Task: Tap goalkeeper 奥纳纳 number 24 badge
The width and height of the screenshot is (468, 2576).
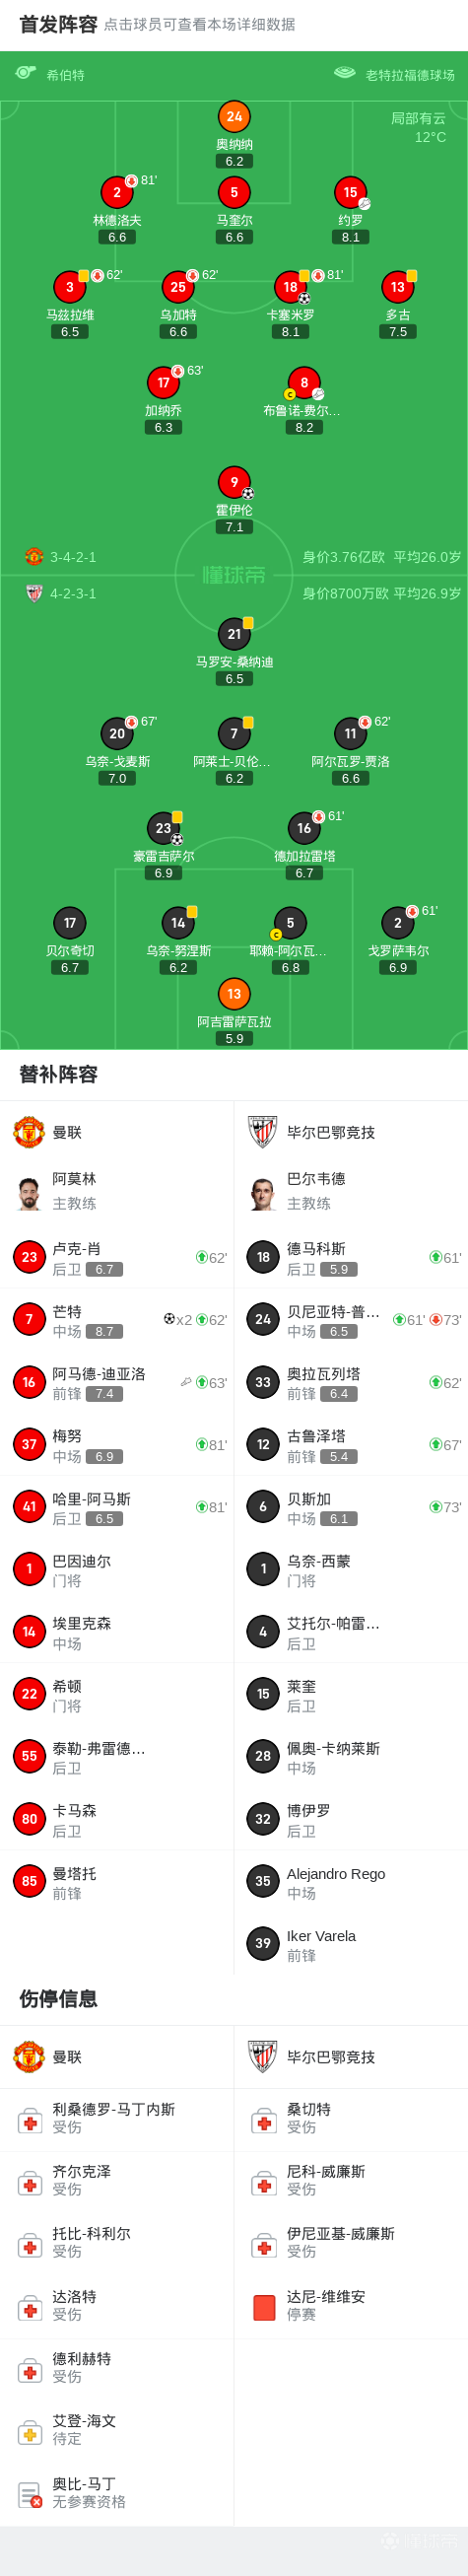Action: (x=234, y=117)
